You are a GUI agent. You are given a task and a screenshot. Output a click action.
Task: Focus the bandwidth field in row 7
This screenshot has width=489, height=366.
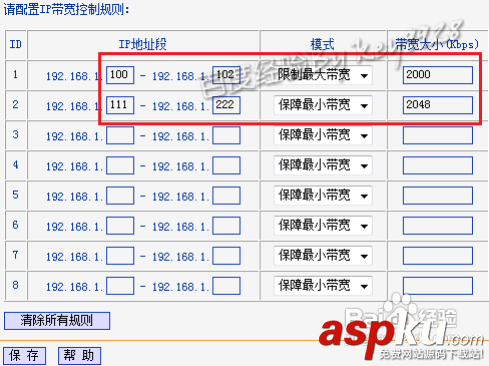pyautogui.click(x=438, y=256)
